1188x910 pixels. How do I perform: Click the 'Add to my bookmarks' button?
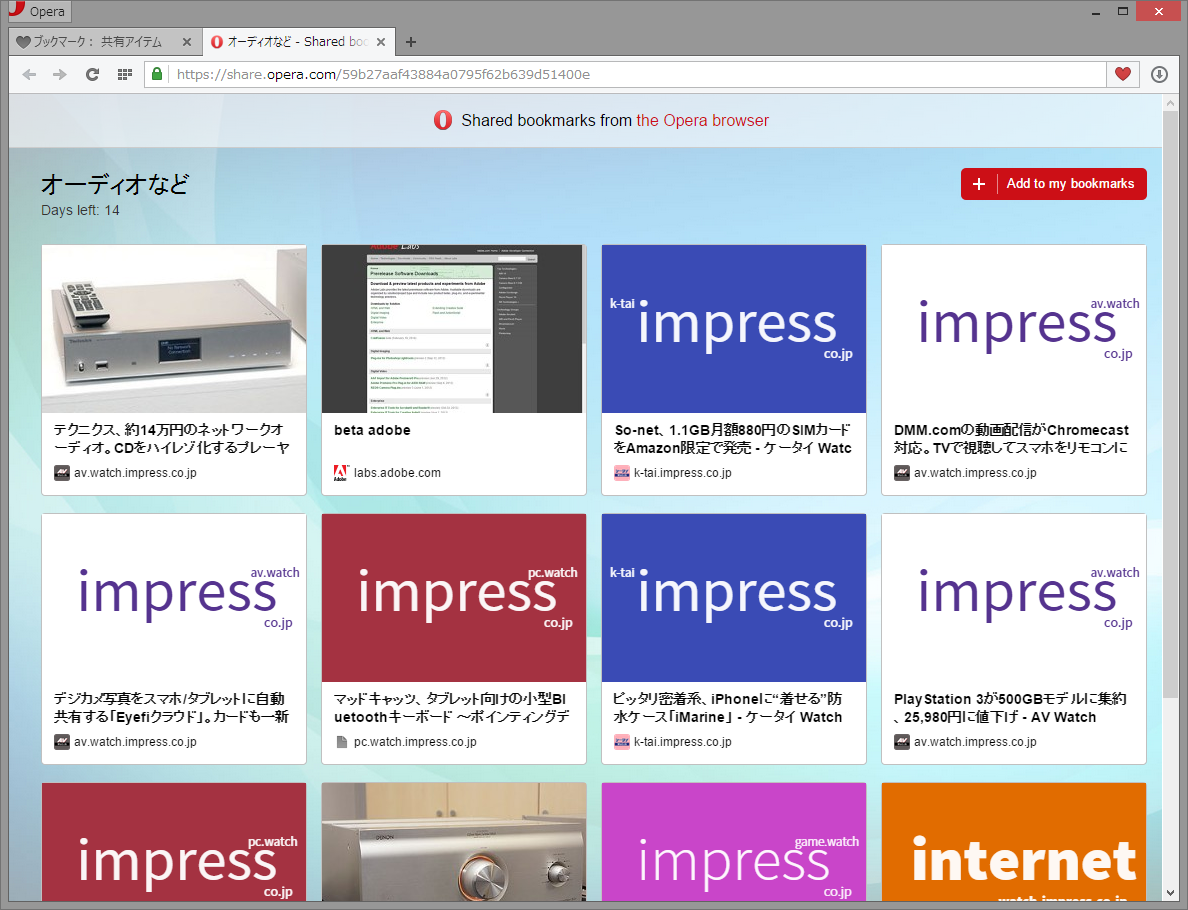click(x=1053, y=184)
